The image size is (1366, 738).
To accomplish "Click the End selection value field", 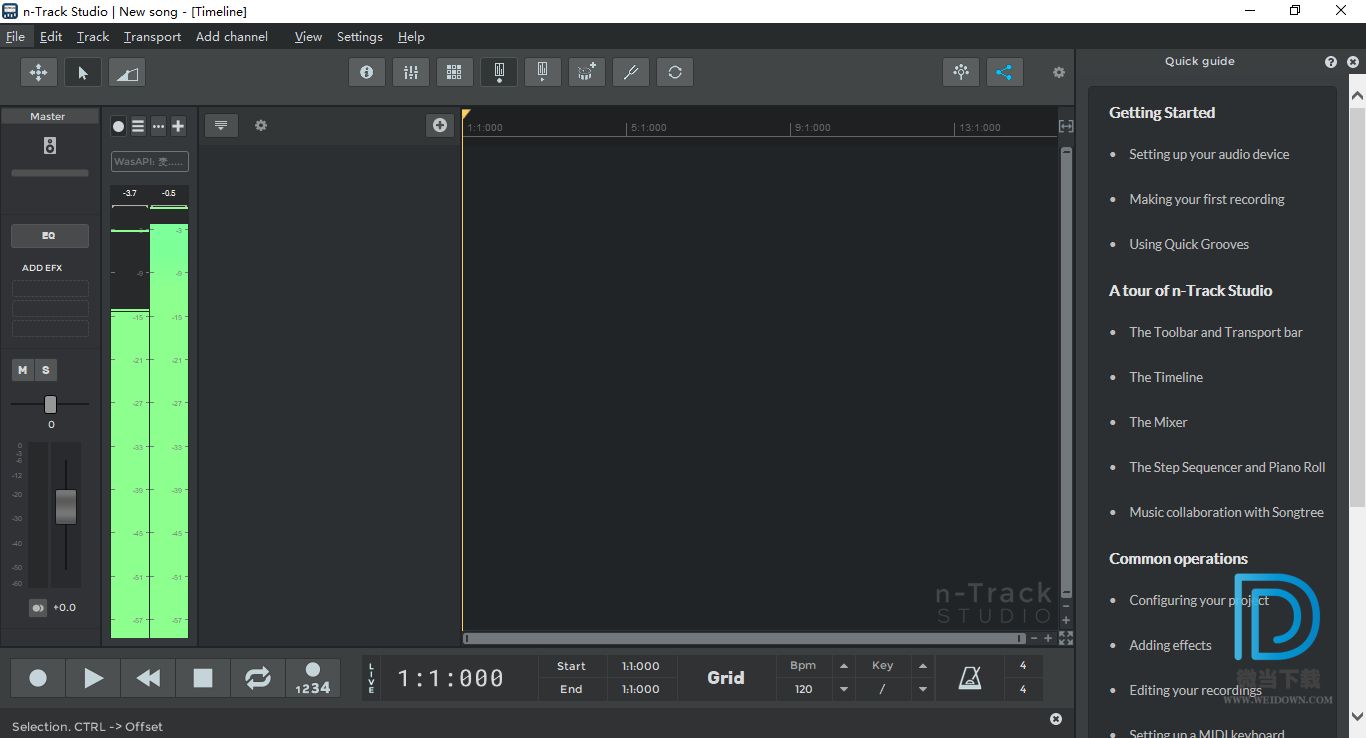I will pyautogui.click(x=641, y=689).
